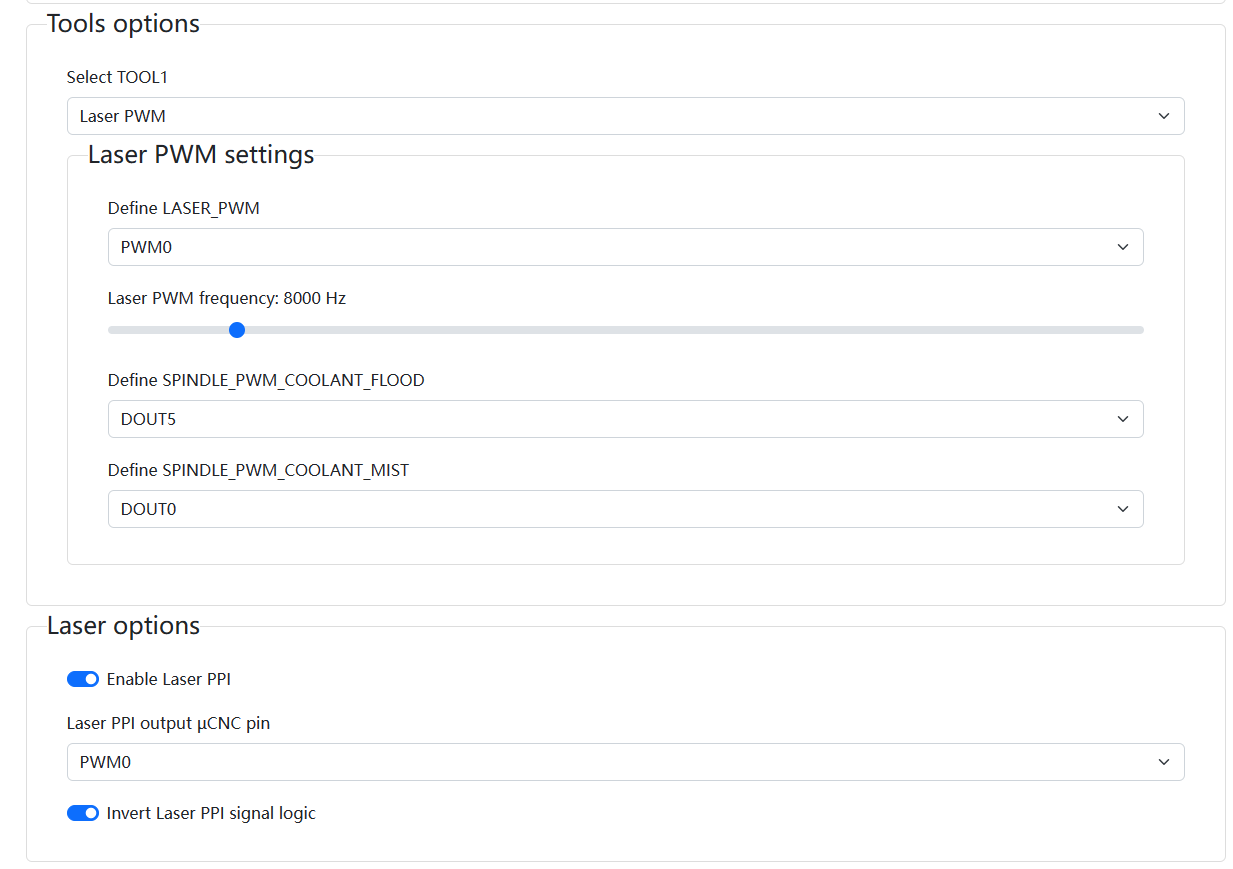
Task: Click the Laser PWM frequency: 8000 Hz label
Action: coord(226,298)
